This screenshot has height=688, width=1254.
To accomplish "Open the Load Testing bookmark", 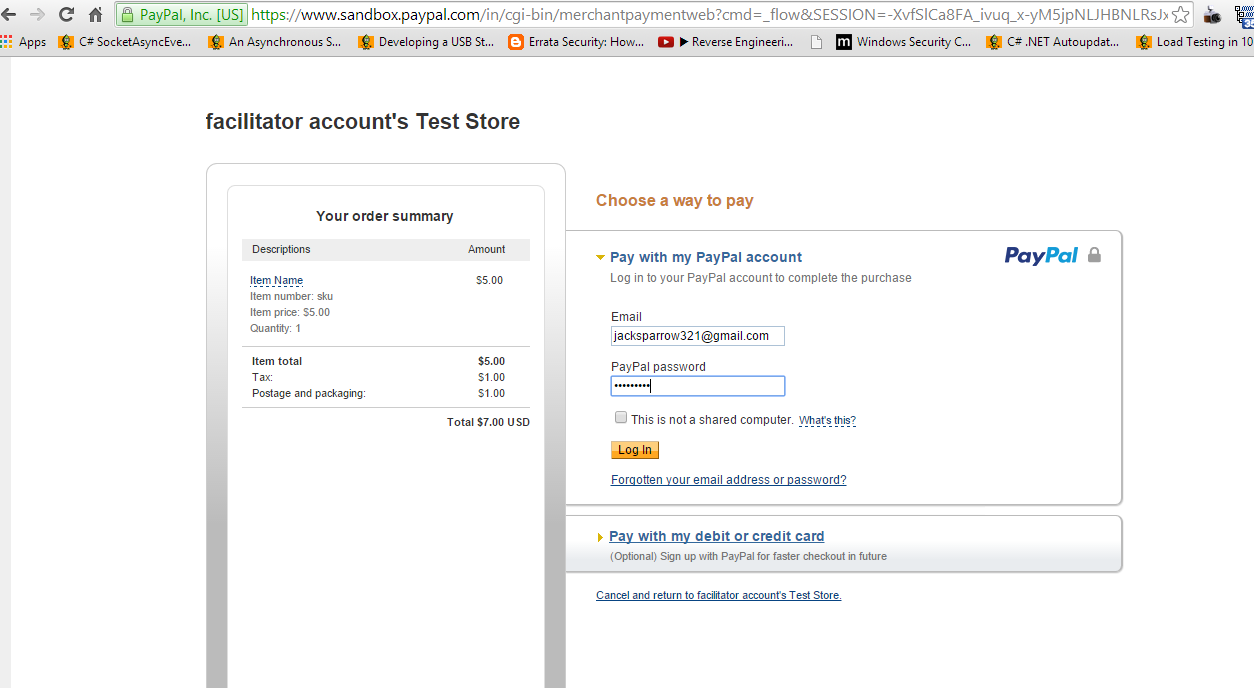I will click(x=1195, y=42).
